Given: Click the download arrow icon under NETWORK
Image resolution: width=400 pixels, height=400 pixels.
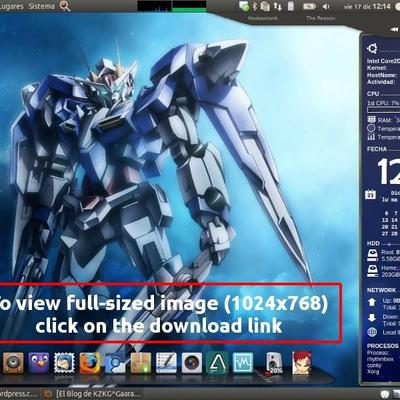Looking at the screenshot, I should point(372,318).
